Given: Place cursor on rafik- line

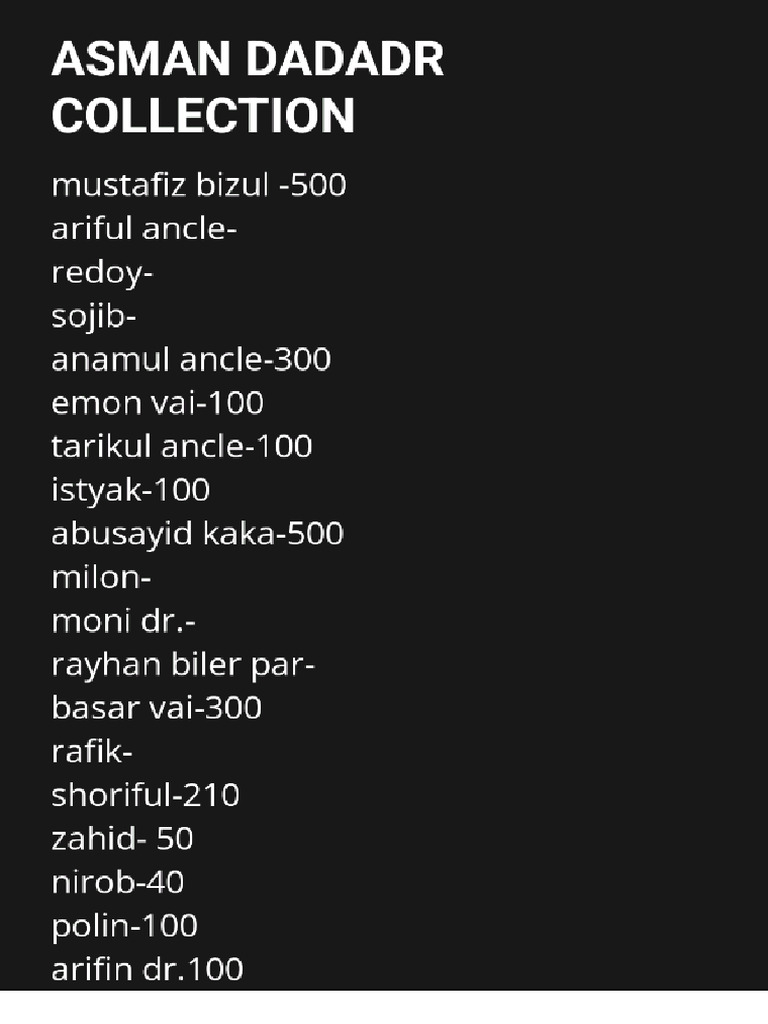Looking at the screenshot, I should (x=91, y=752).
